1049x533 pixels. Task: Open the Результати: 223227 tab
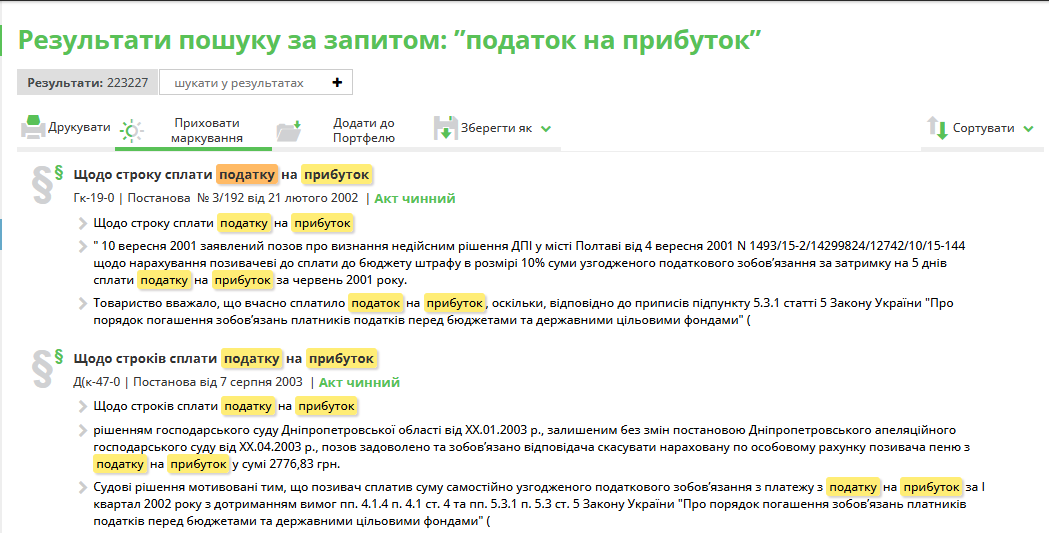point(87,83)
